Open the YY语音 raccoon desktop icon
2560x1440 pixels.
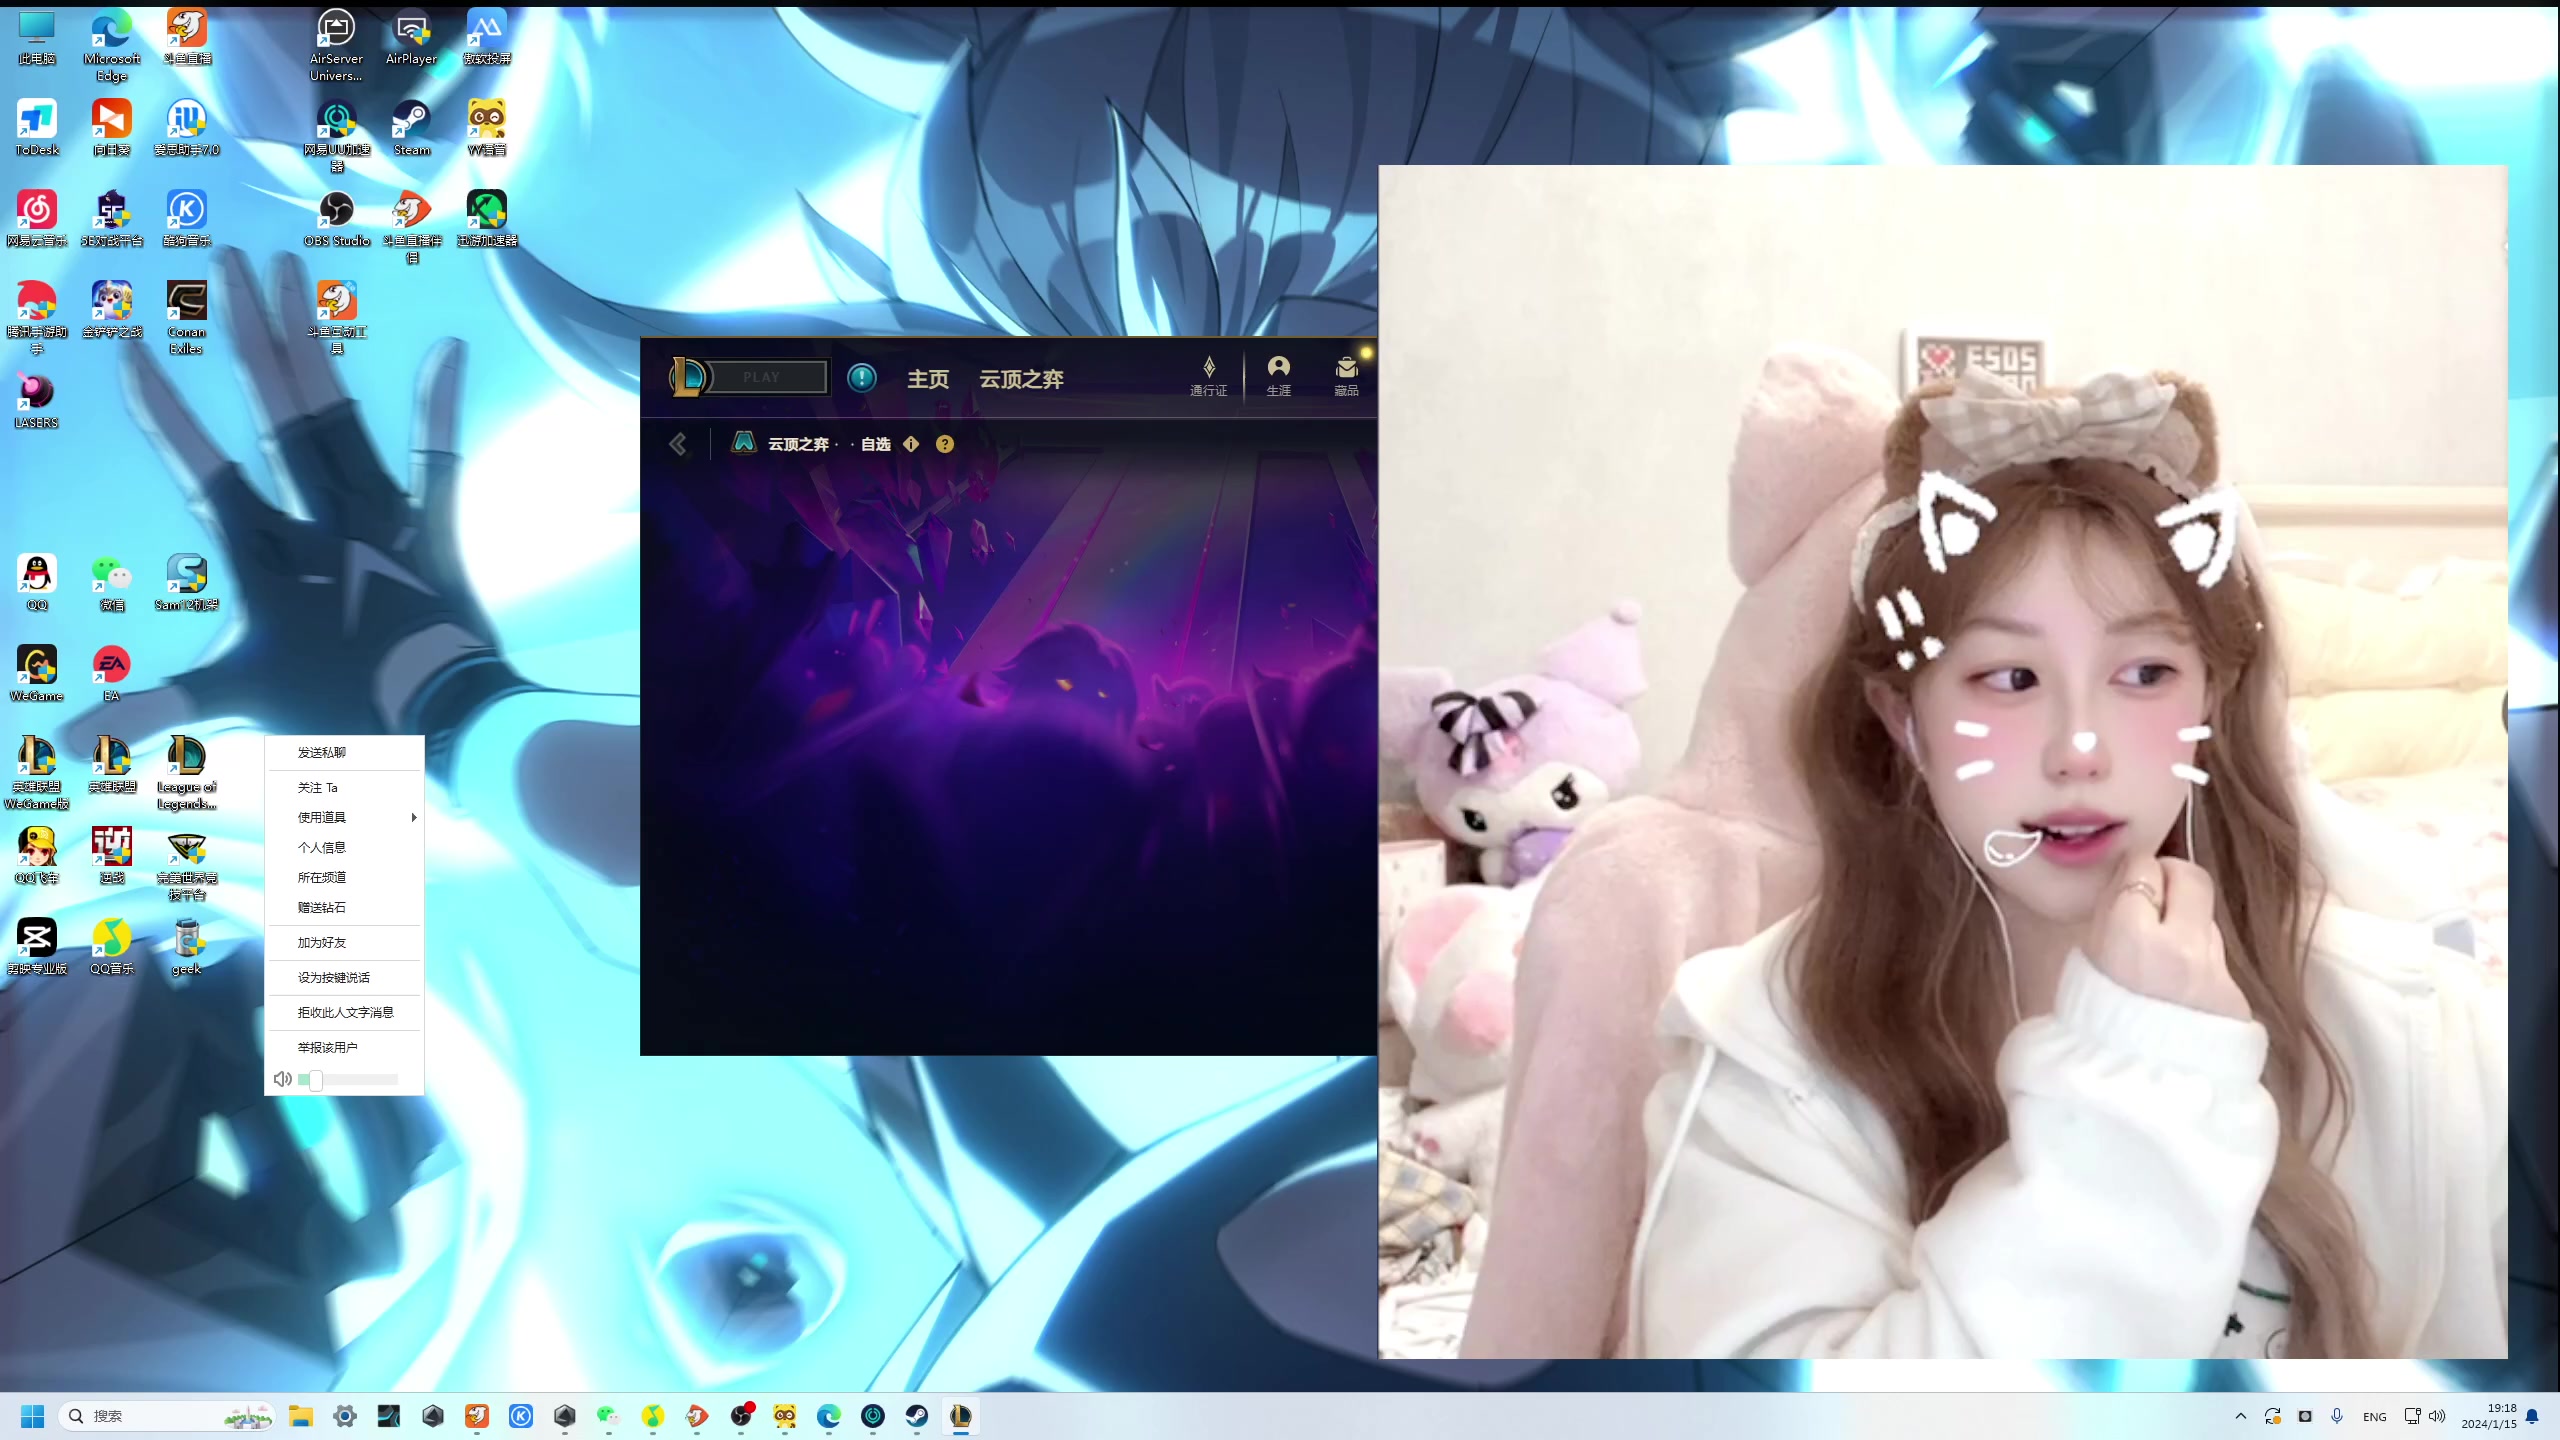tap(487, 128)
